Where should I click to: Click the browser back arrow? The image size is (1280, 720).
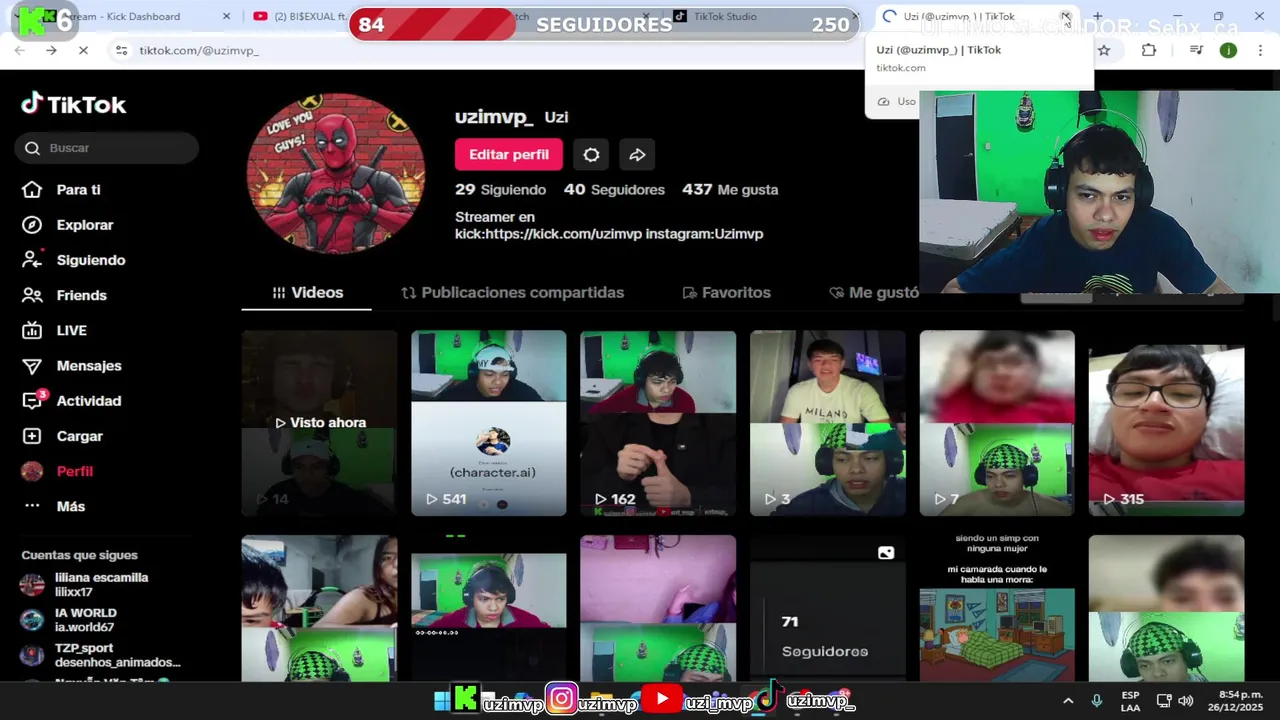[x=20, y=50]
